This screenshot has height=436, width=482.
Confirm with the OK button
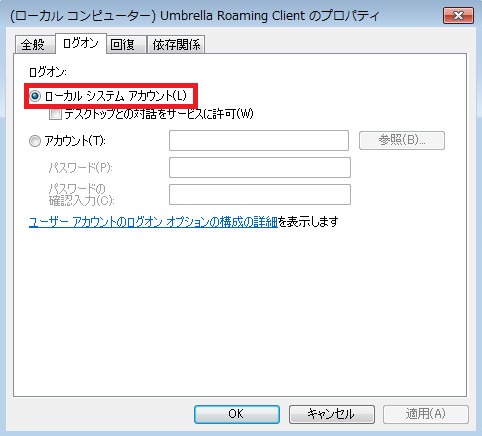[237, 414]
